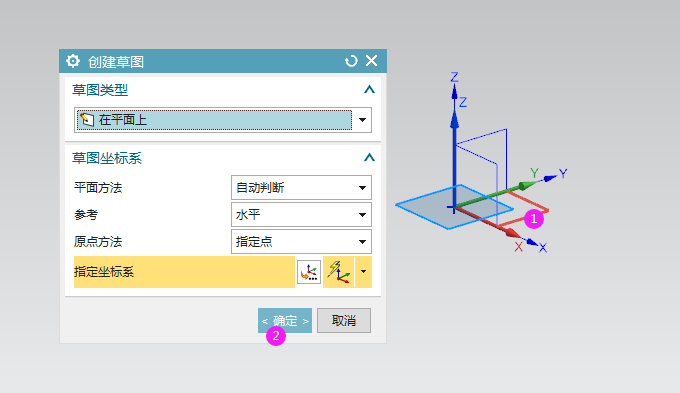Click the 草图类型 section title
This screenshot has height=393, width=680.
coord(100,90)
